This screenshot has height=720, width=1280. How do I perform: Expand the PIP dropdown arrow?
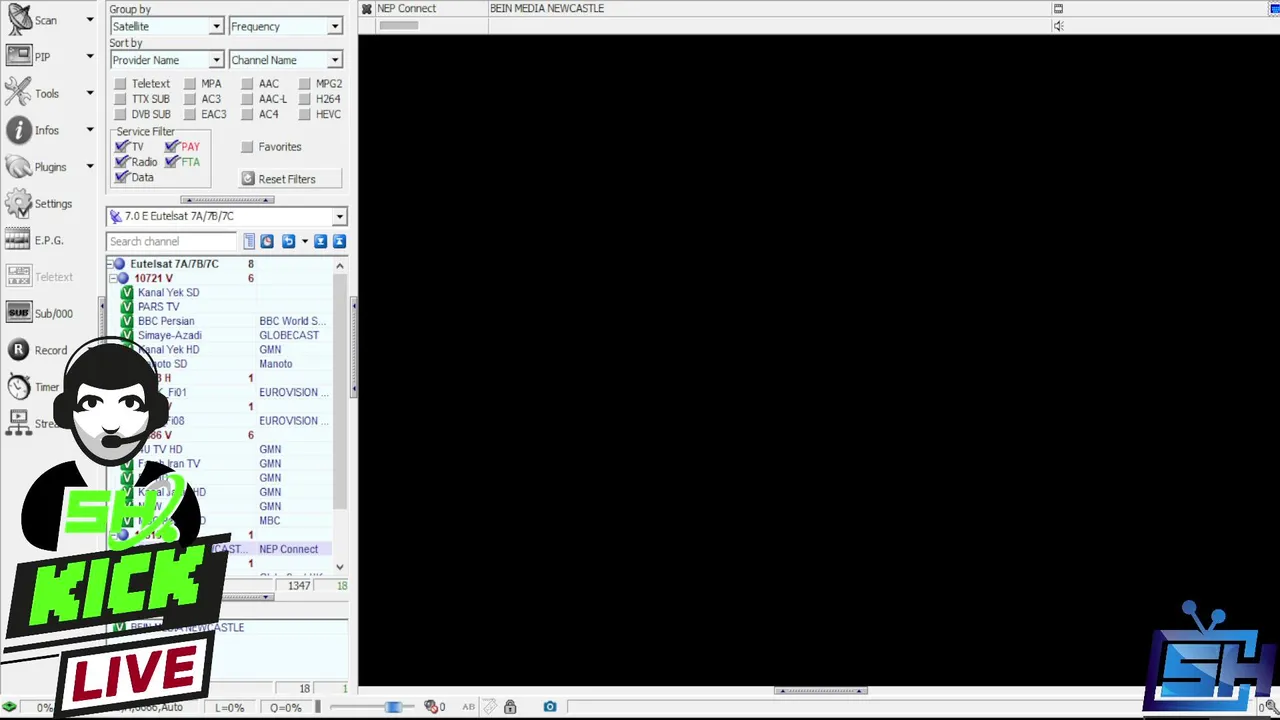click(90, 57)
